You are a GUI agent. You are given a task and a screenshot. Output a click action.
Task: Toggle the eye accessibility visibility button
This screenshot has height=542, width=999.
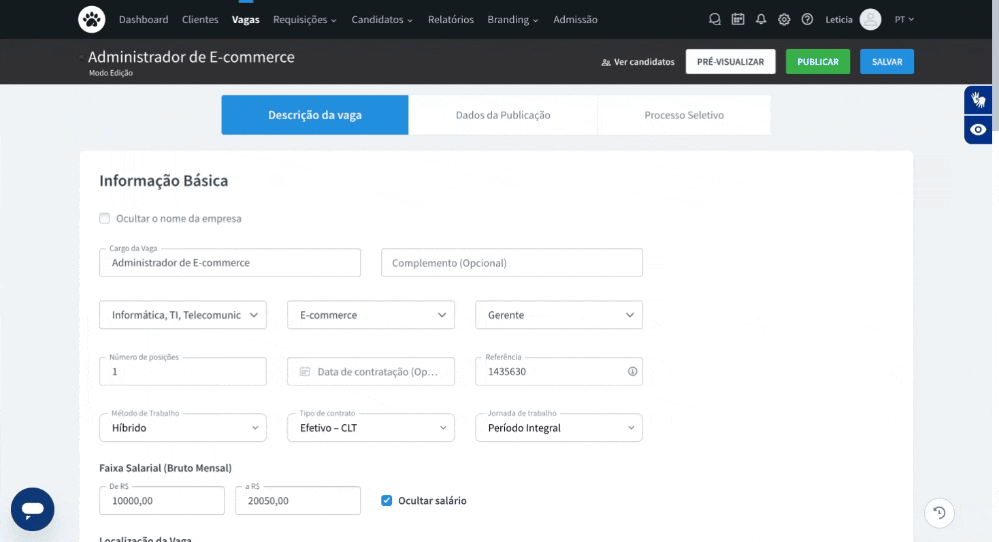(x=978, y=130)
